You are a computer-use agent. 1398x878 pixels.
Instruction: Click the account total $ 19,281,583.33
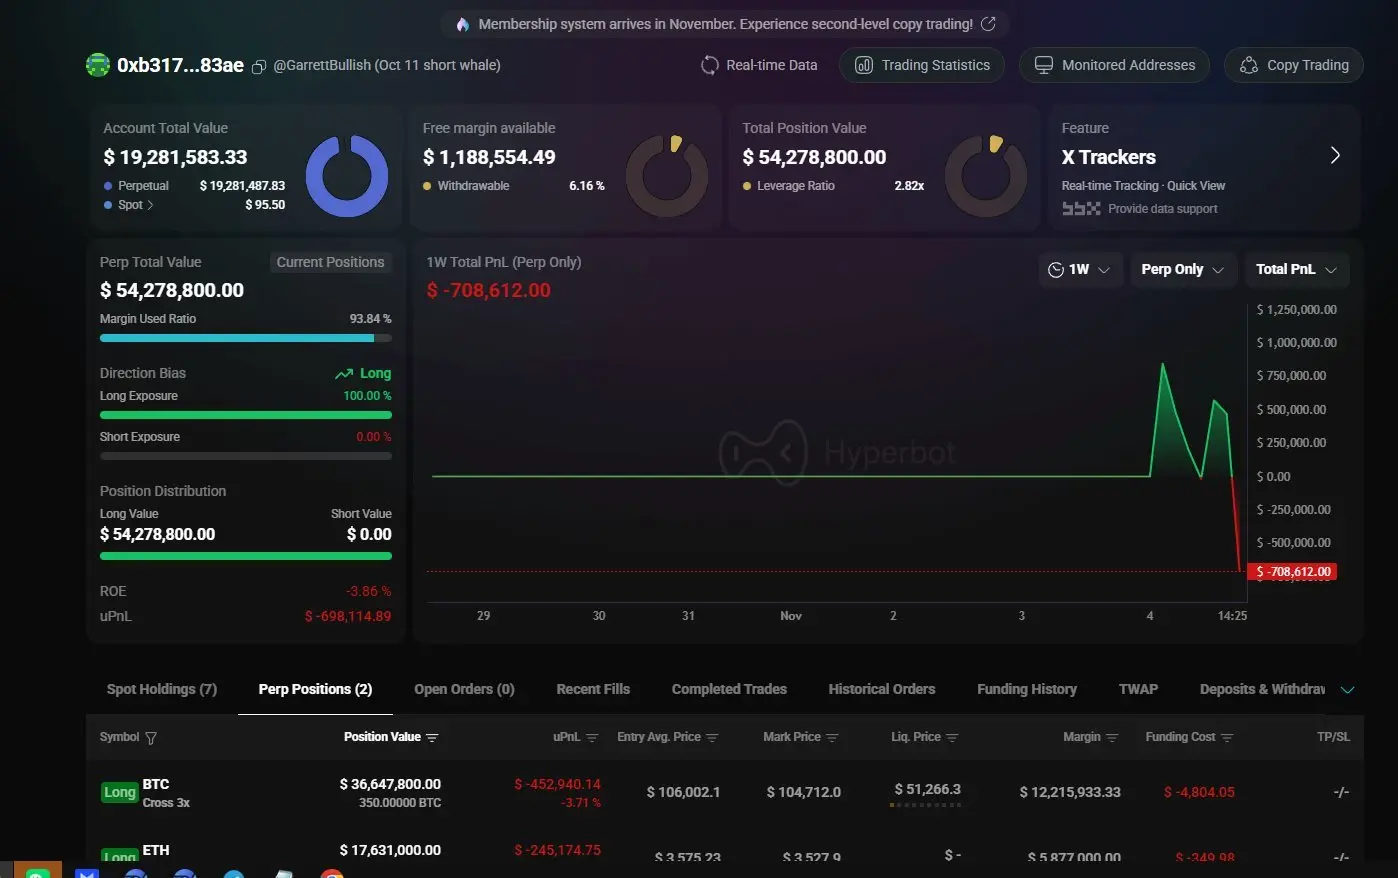click(x=175, y=157)
